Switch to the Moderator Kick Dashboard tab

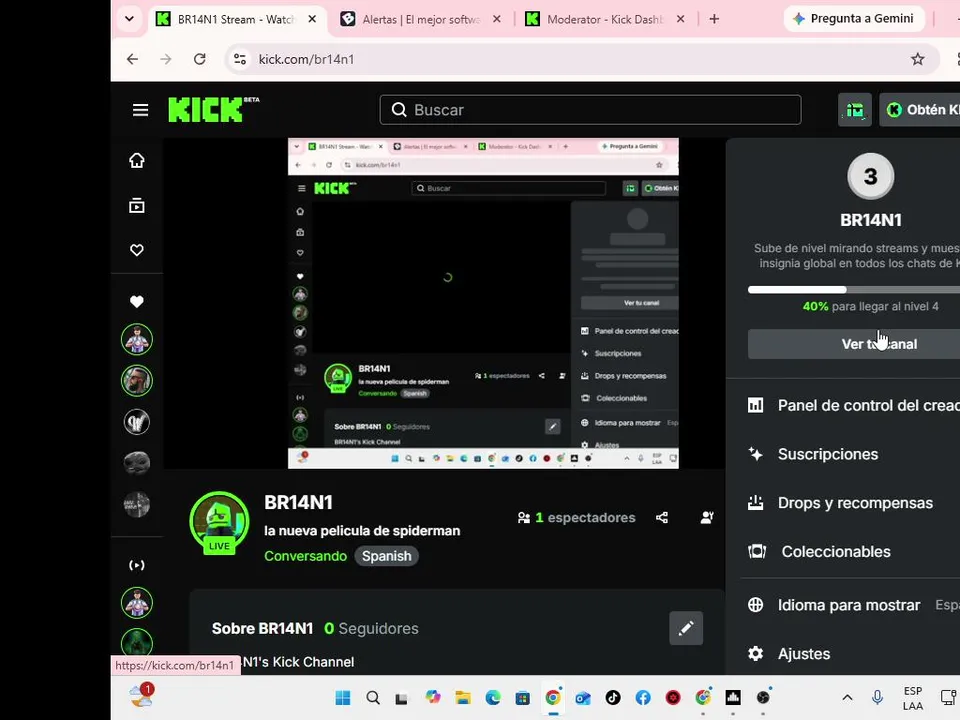click(605, 19)
